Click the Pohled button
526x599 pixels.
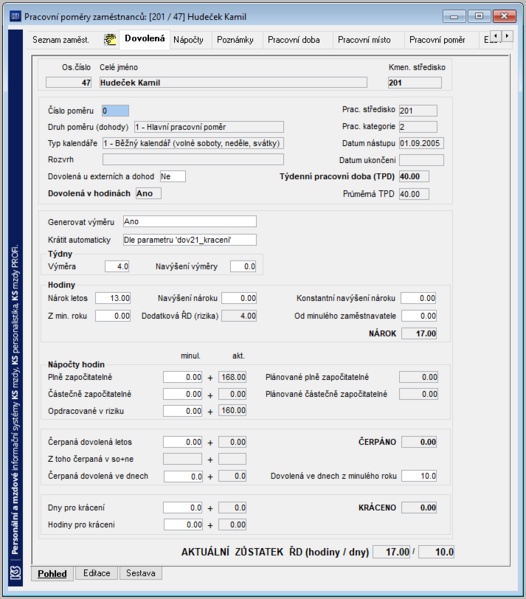pos(52,573)
